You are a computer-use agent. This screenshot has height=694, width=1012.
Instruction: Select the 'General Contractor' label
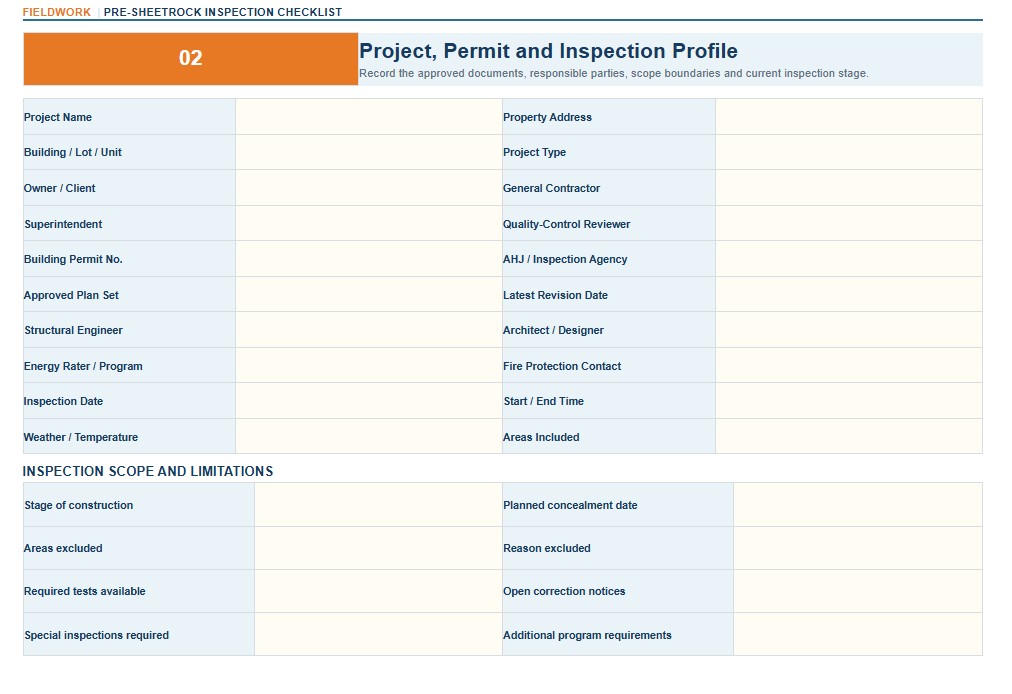[x=551, y=189]
